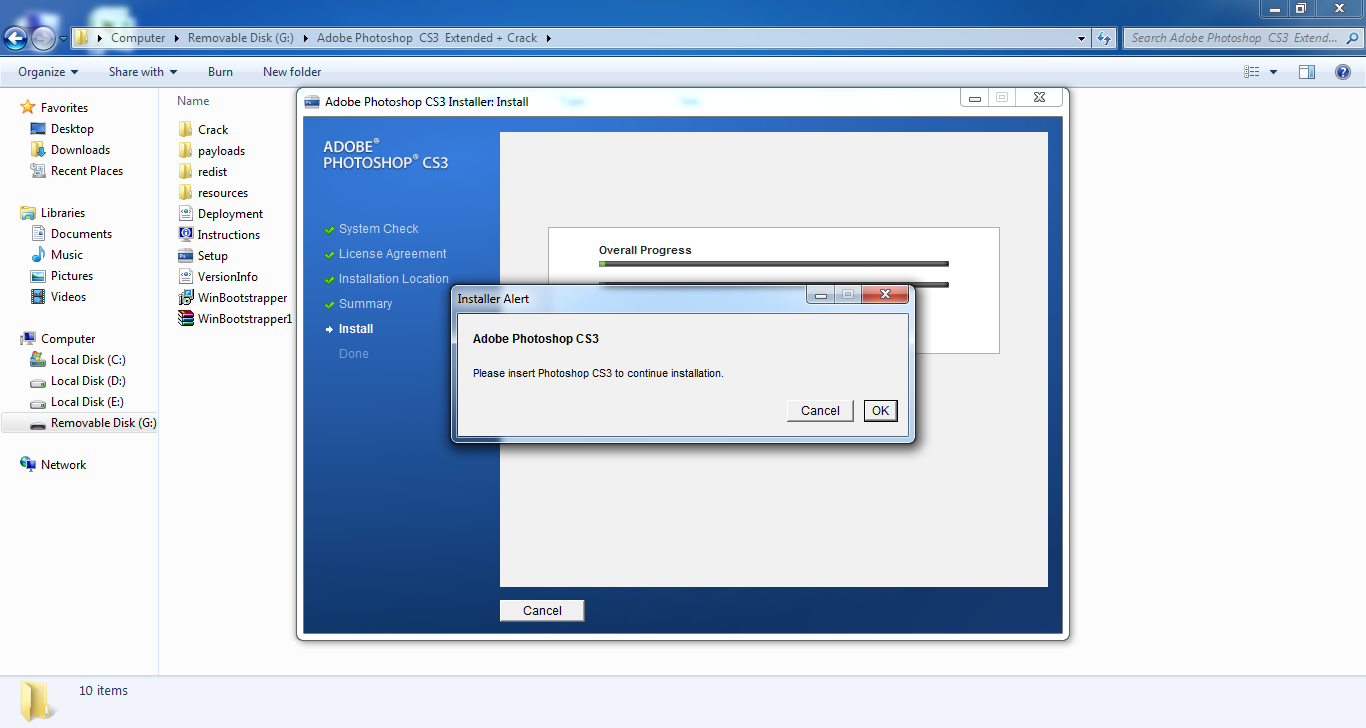This screenshot has height=728, width=1366.
Task: Click the Desktop icon in sidebar
Action: click(38, 128)
